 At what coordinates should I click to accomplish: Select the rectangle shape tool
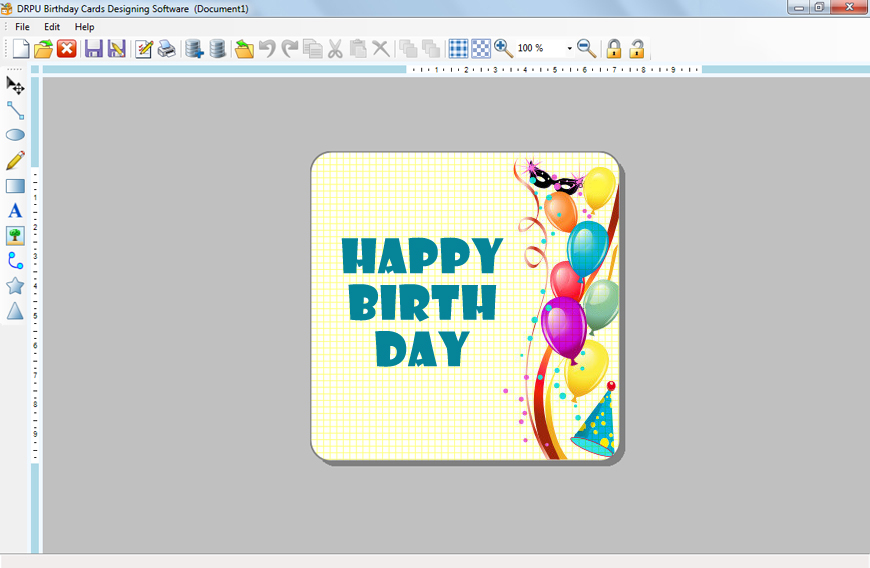tap(15, 186)
